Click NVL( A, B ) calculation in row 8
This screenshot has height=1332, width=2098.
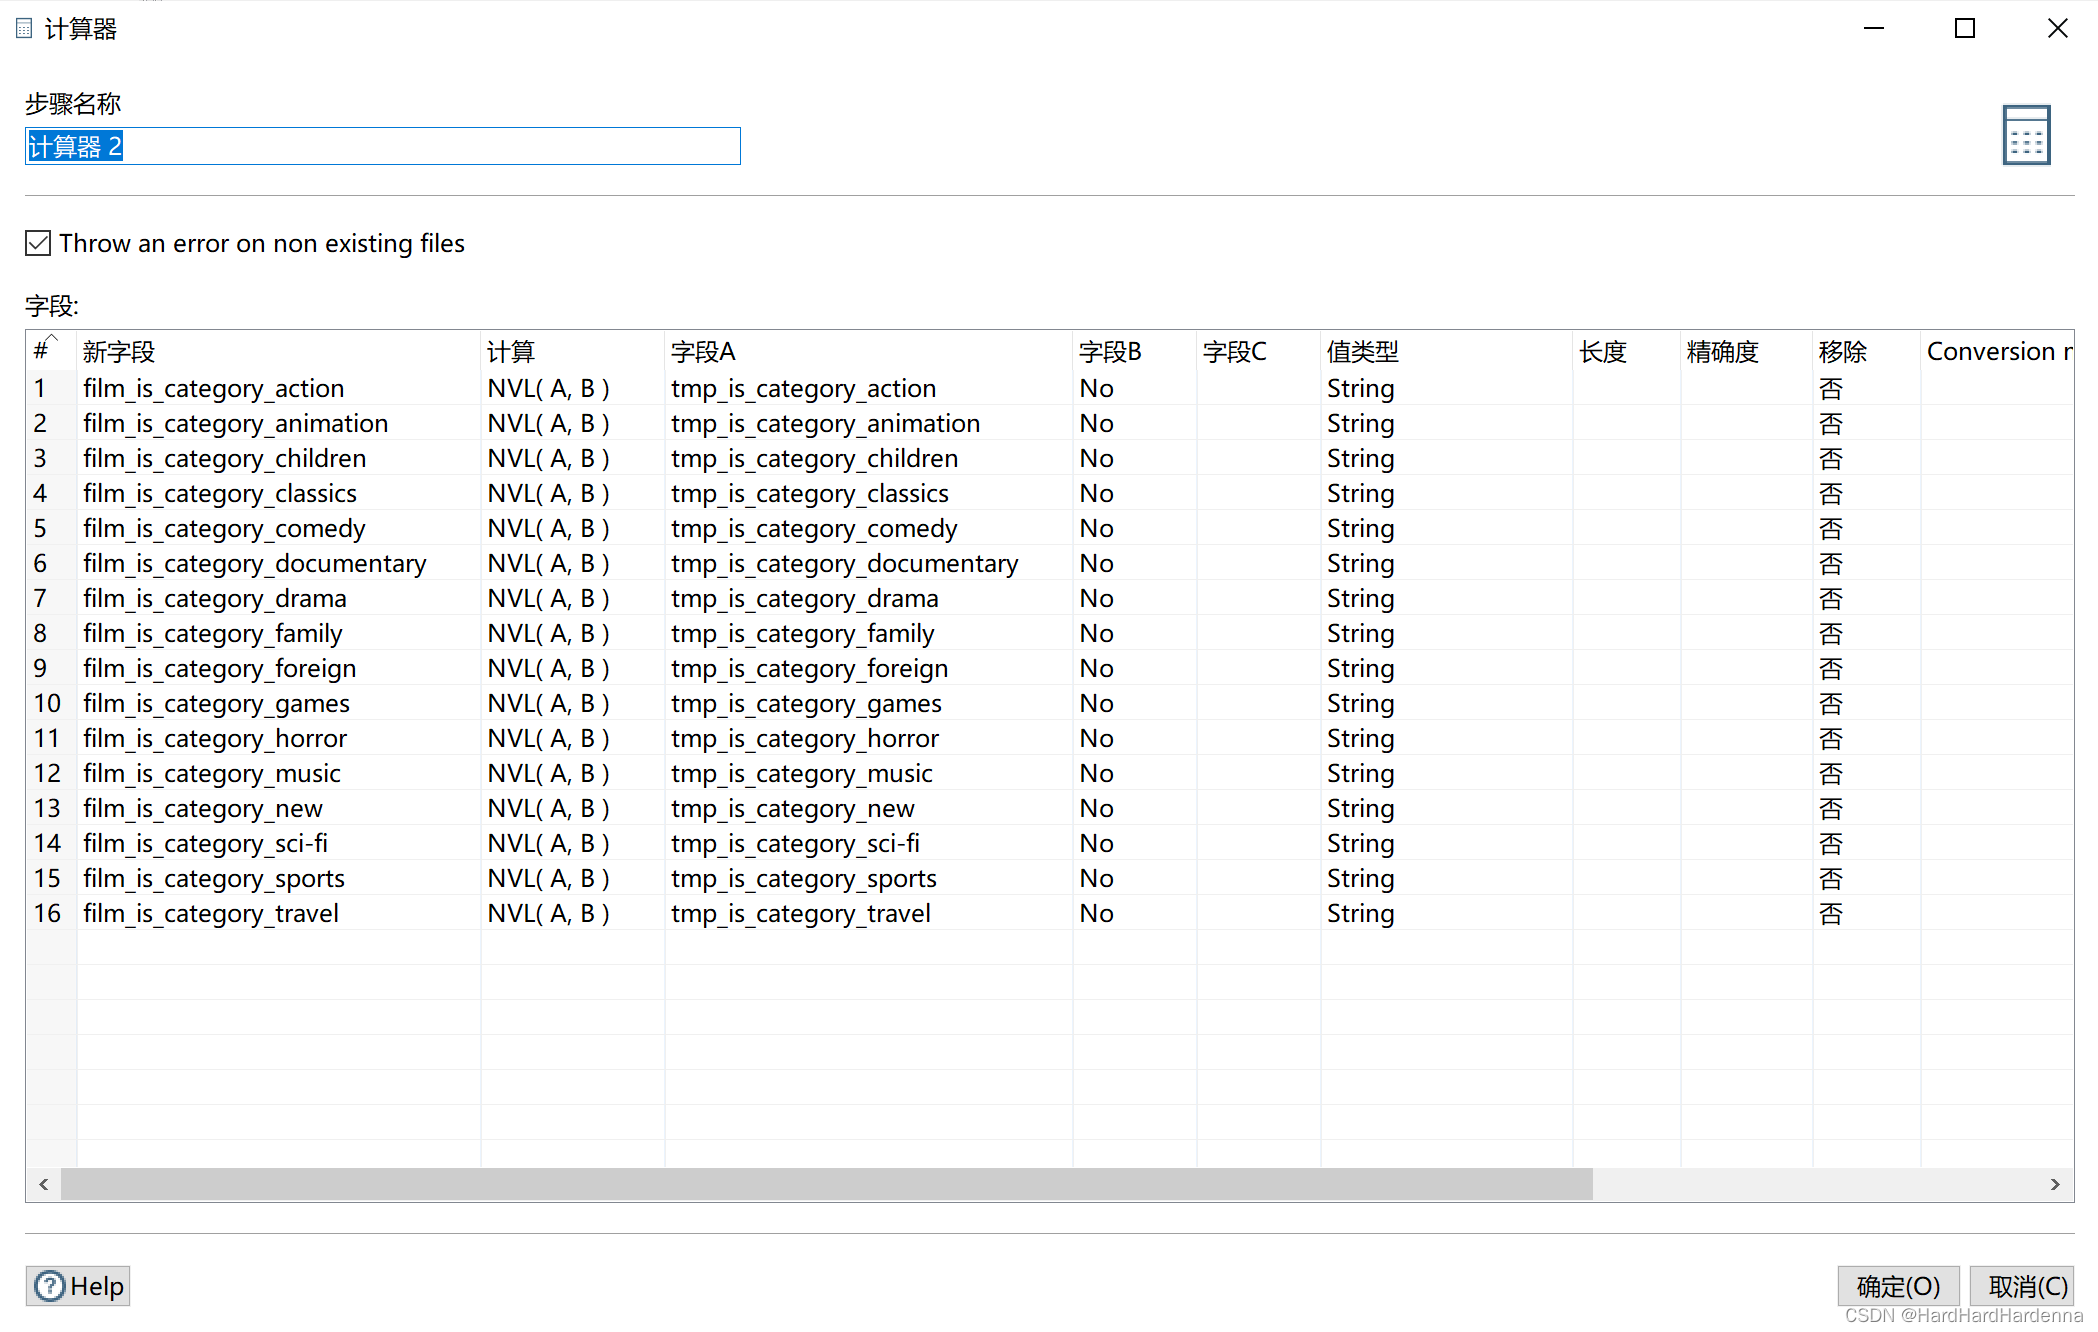point(573,633)
